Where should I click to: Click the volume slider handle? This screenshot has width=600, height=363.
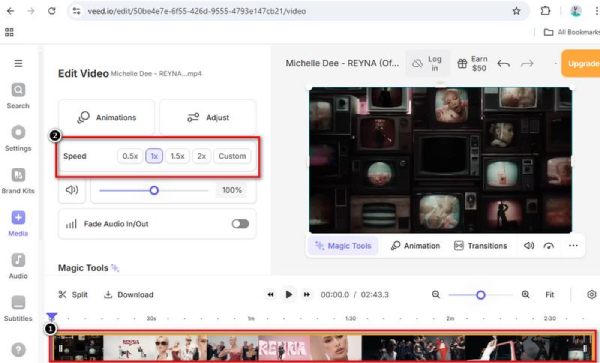coord(154,190)
